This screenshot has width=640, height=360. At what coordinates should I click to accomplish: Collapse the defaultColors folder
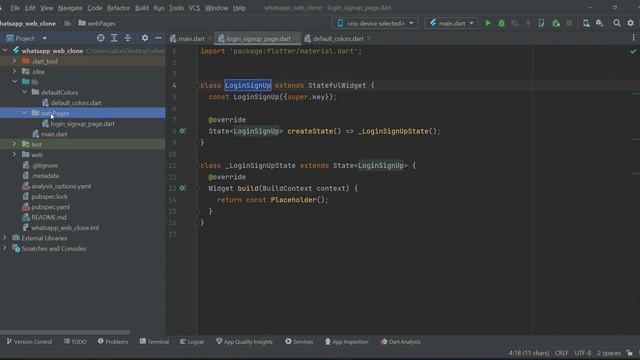[x=24, y=92]
